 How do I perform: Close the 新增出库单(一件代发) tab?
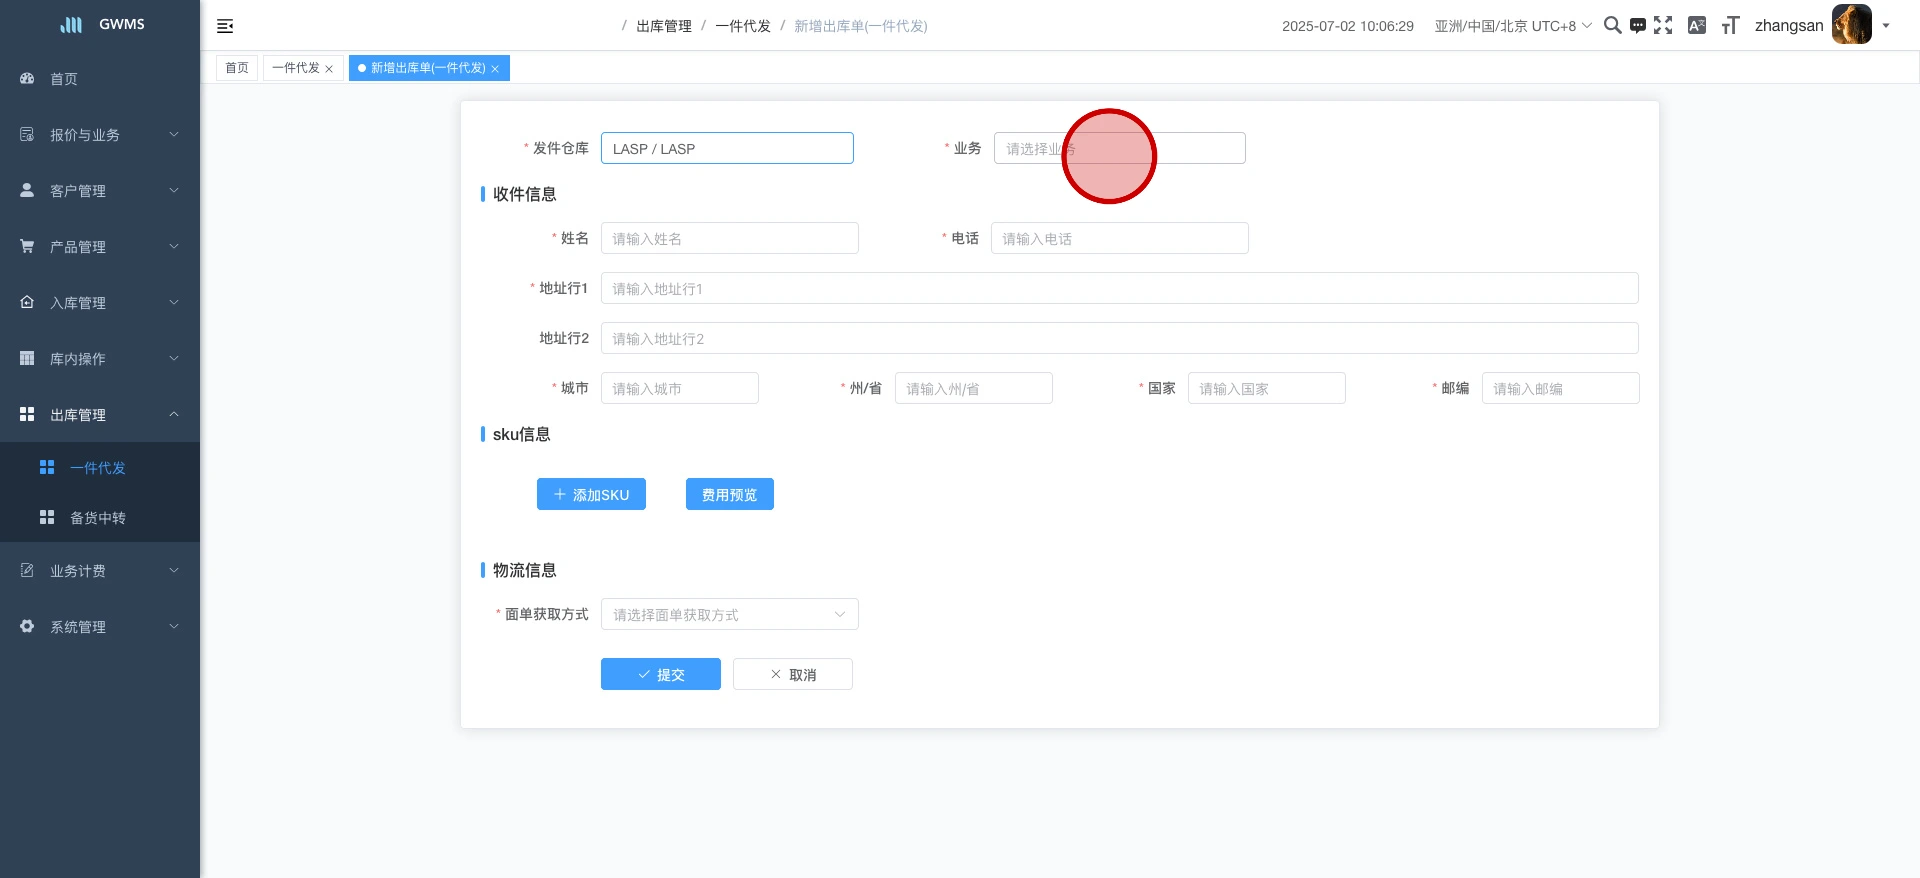pyautogui.click(x=495, y=69)
